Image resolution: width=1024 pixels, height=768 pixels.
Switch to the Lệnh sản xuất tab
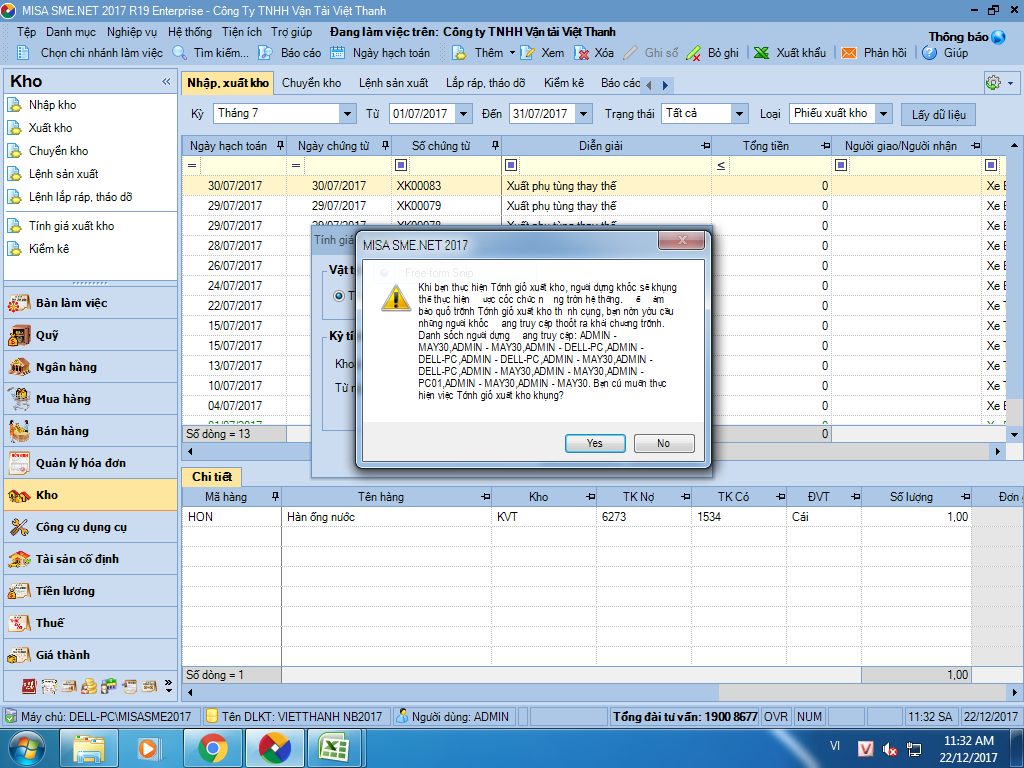(393, 83)
